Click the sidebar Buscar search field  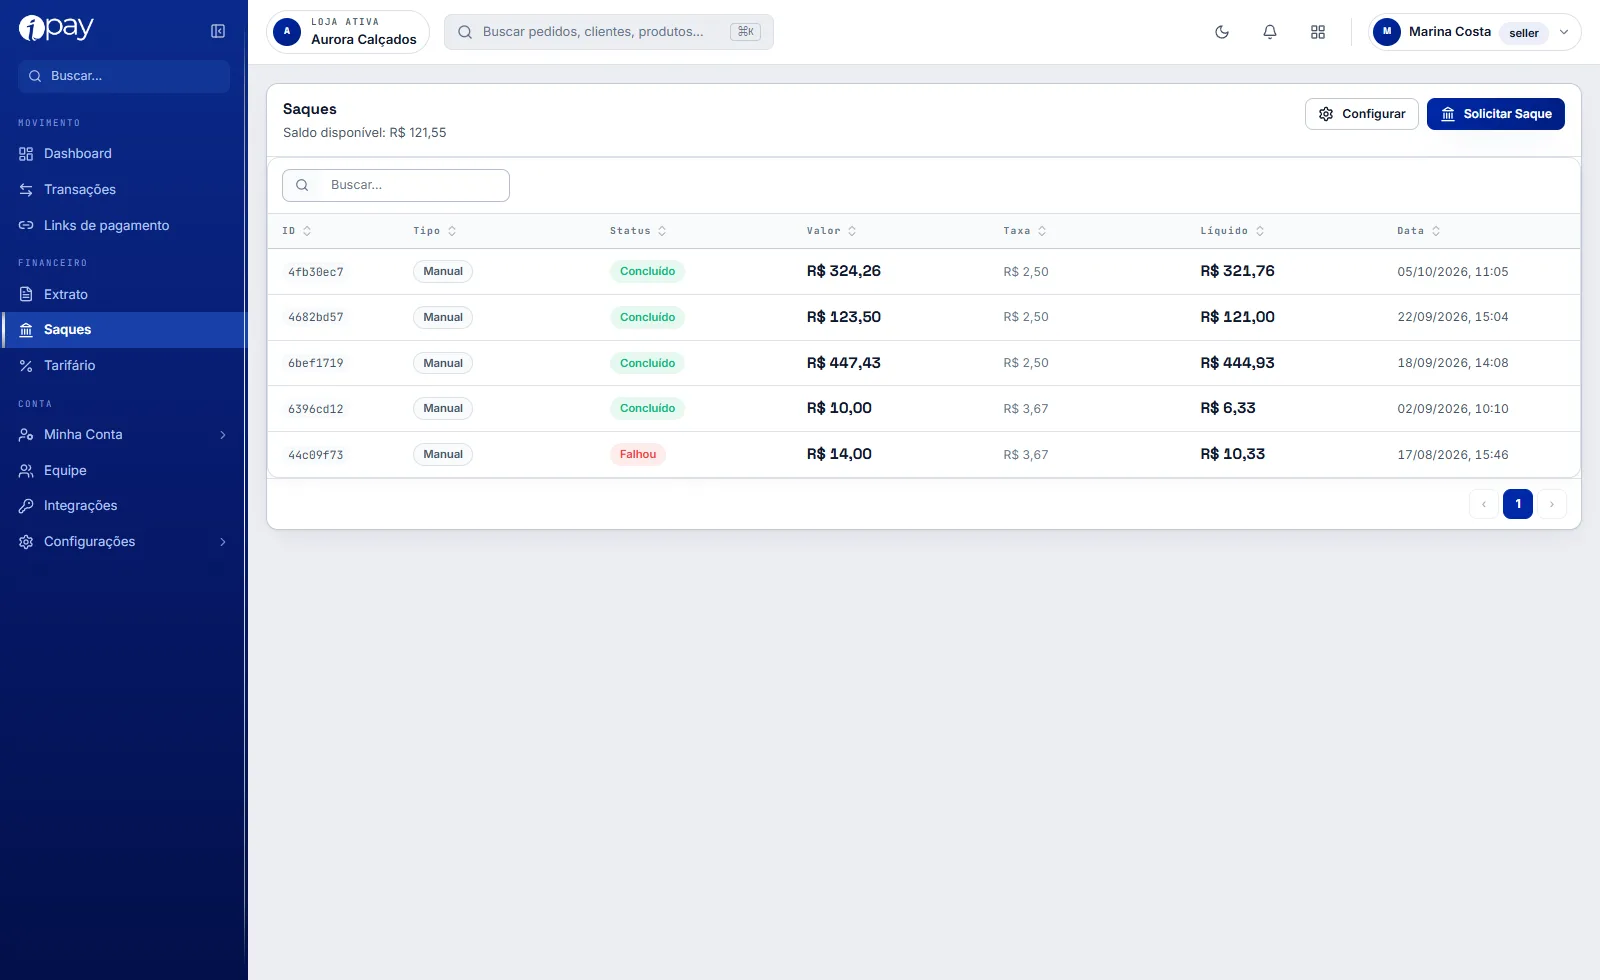[124, 76]
